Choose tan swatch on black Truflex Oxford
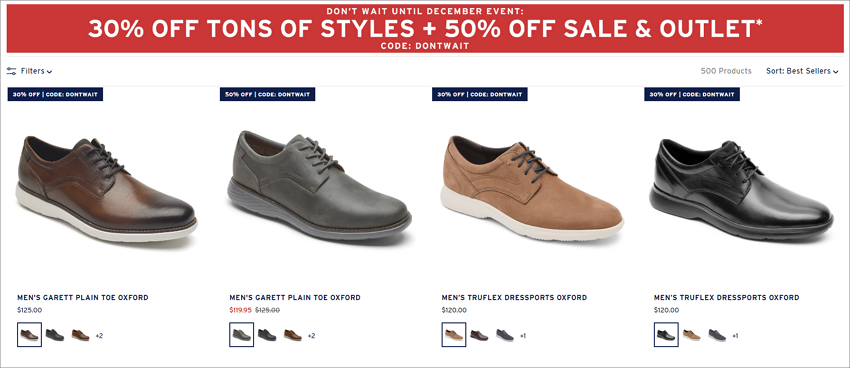 tap(691, 335)
